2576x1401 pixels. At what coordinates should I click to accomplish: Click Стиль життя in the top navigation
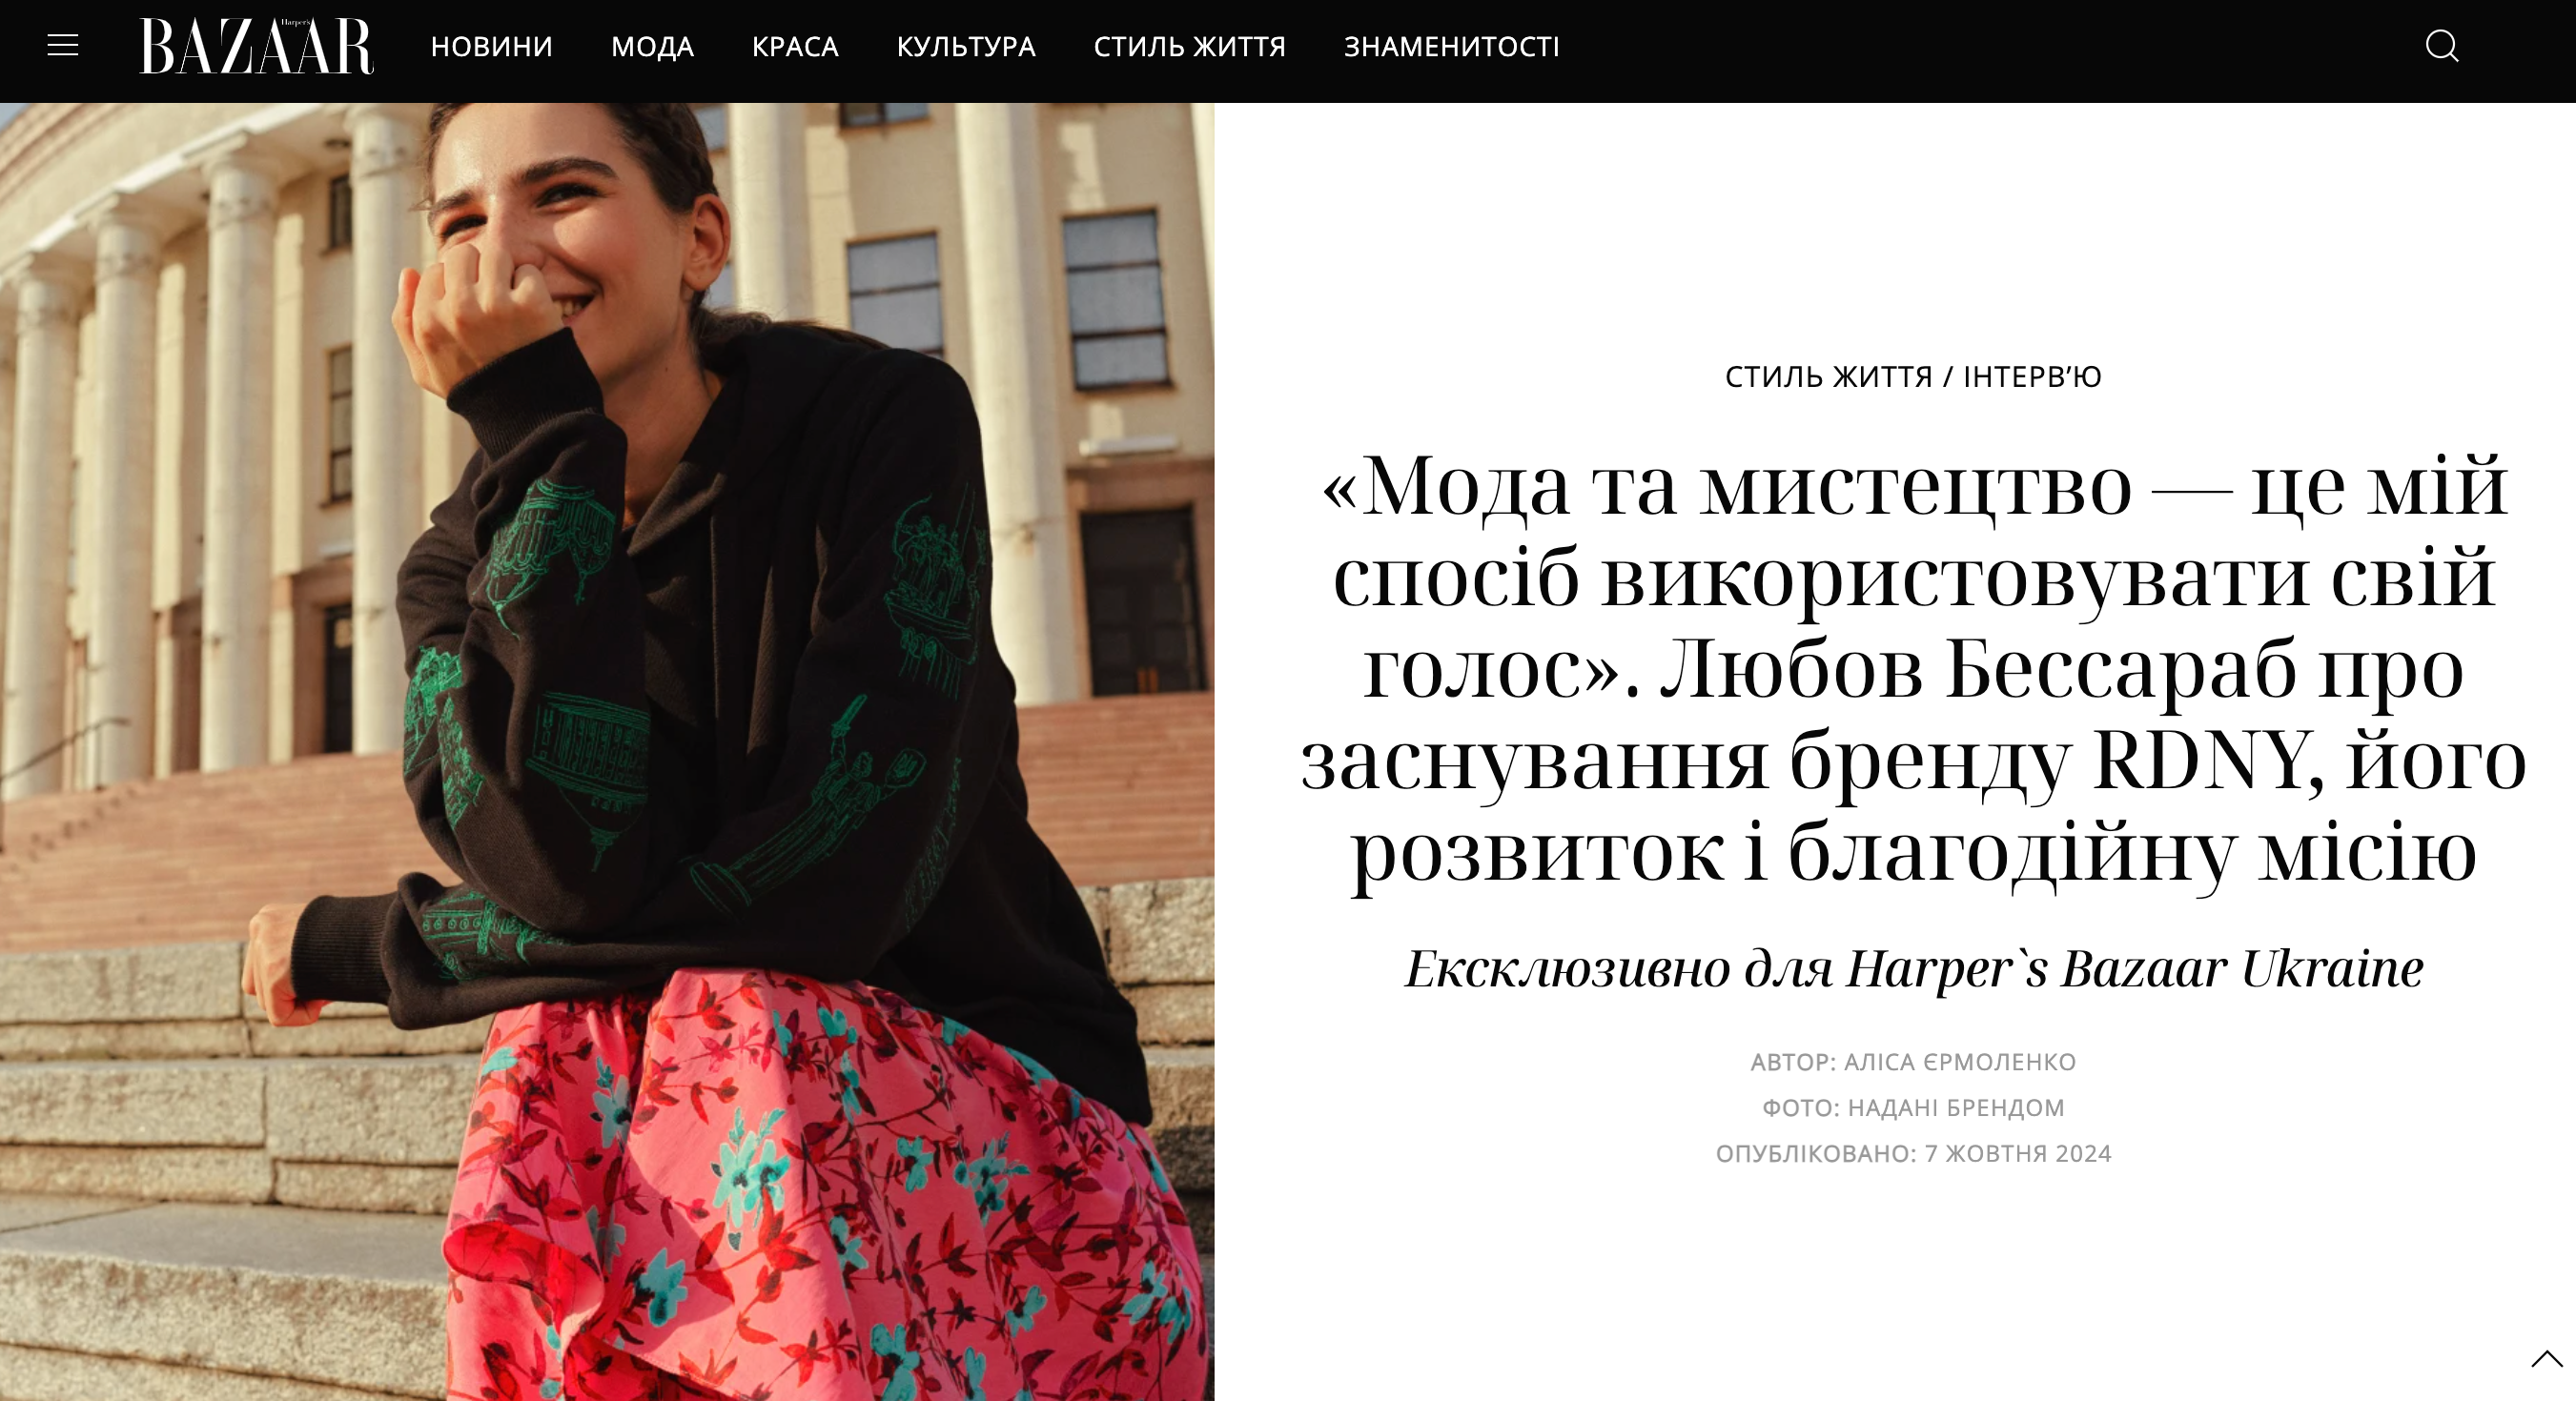pos(1189,47)
